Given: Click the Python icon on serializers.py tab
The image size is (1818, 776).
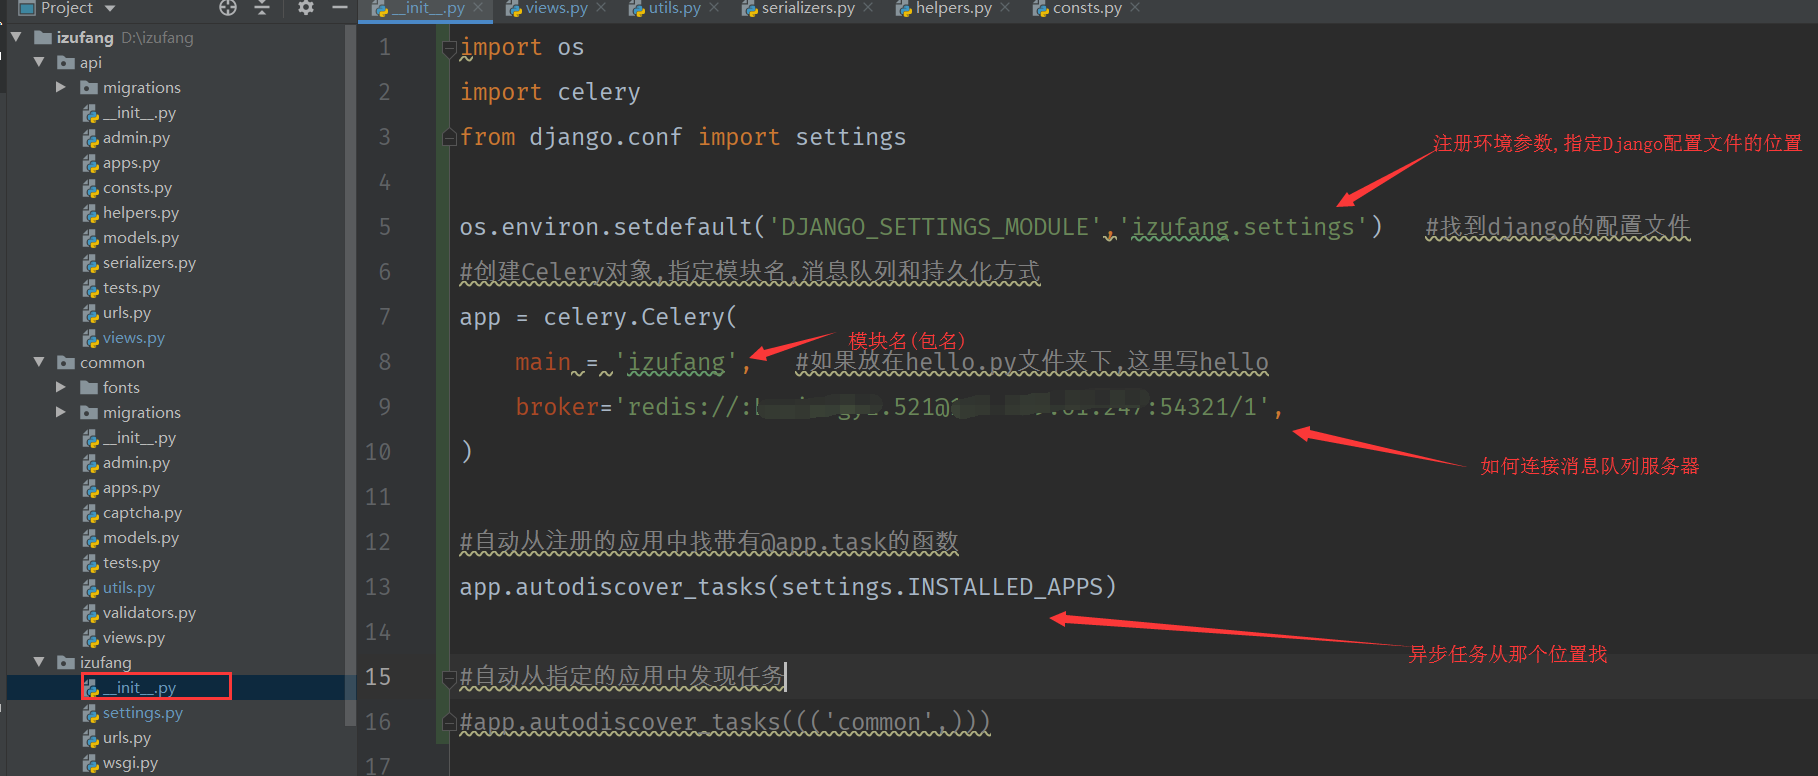Looking at the screenshot, I should 750,9.
